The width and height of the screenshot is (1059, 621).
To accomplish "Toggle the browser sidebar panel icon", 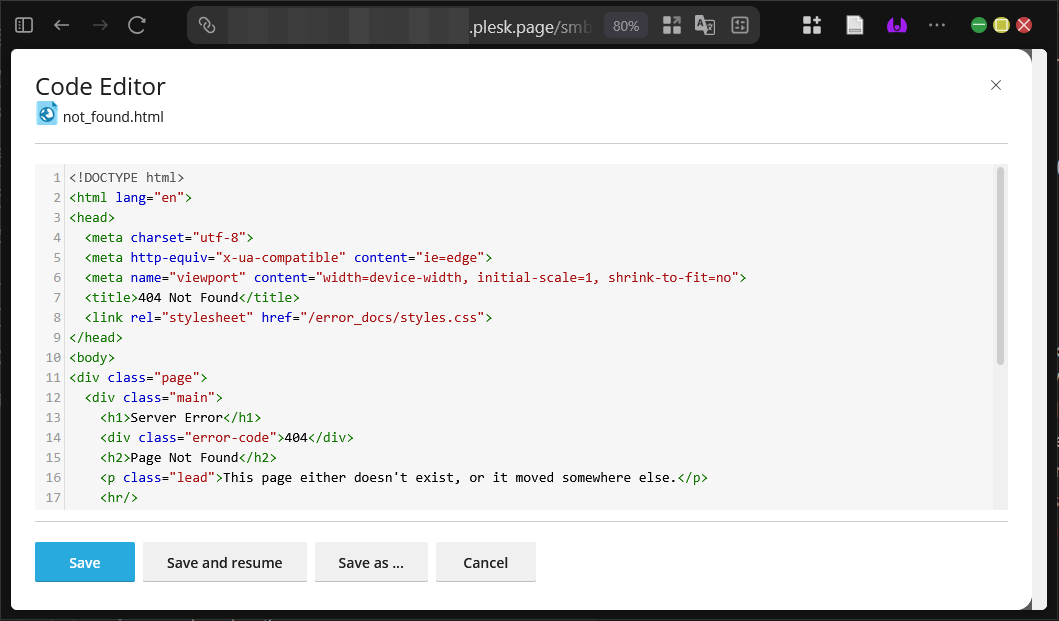I will tap(24, 26).
